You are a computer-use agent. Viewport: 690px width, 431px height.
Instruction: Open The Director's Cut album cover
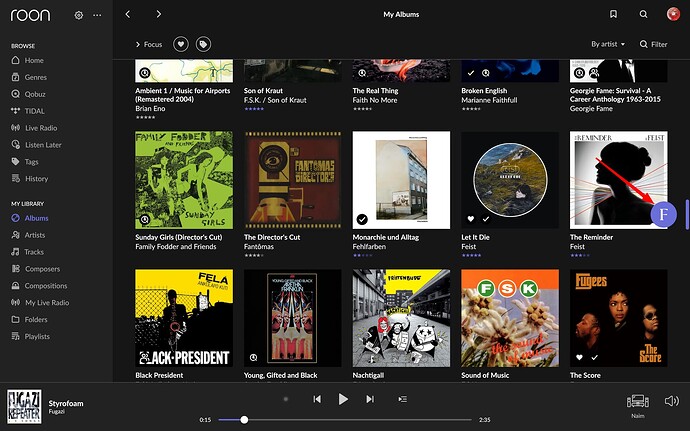point(293,180)
